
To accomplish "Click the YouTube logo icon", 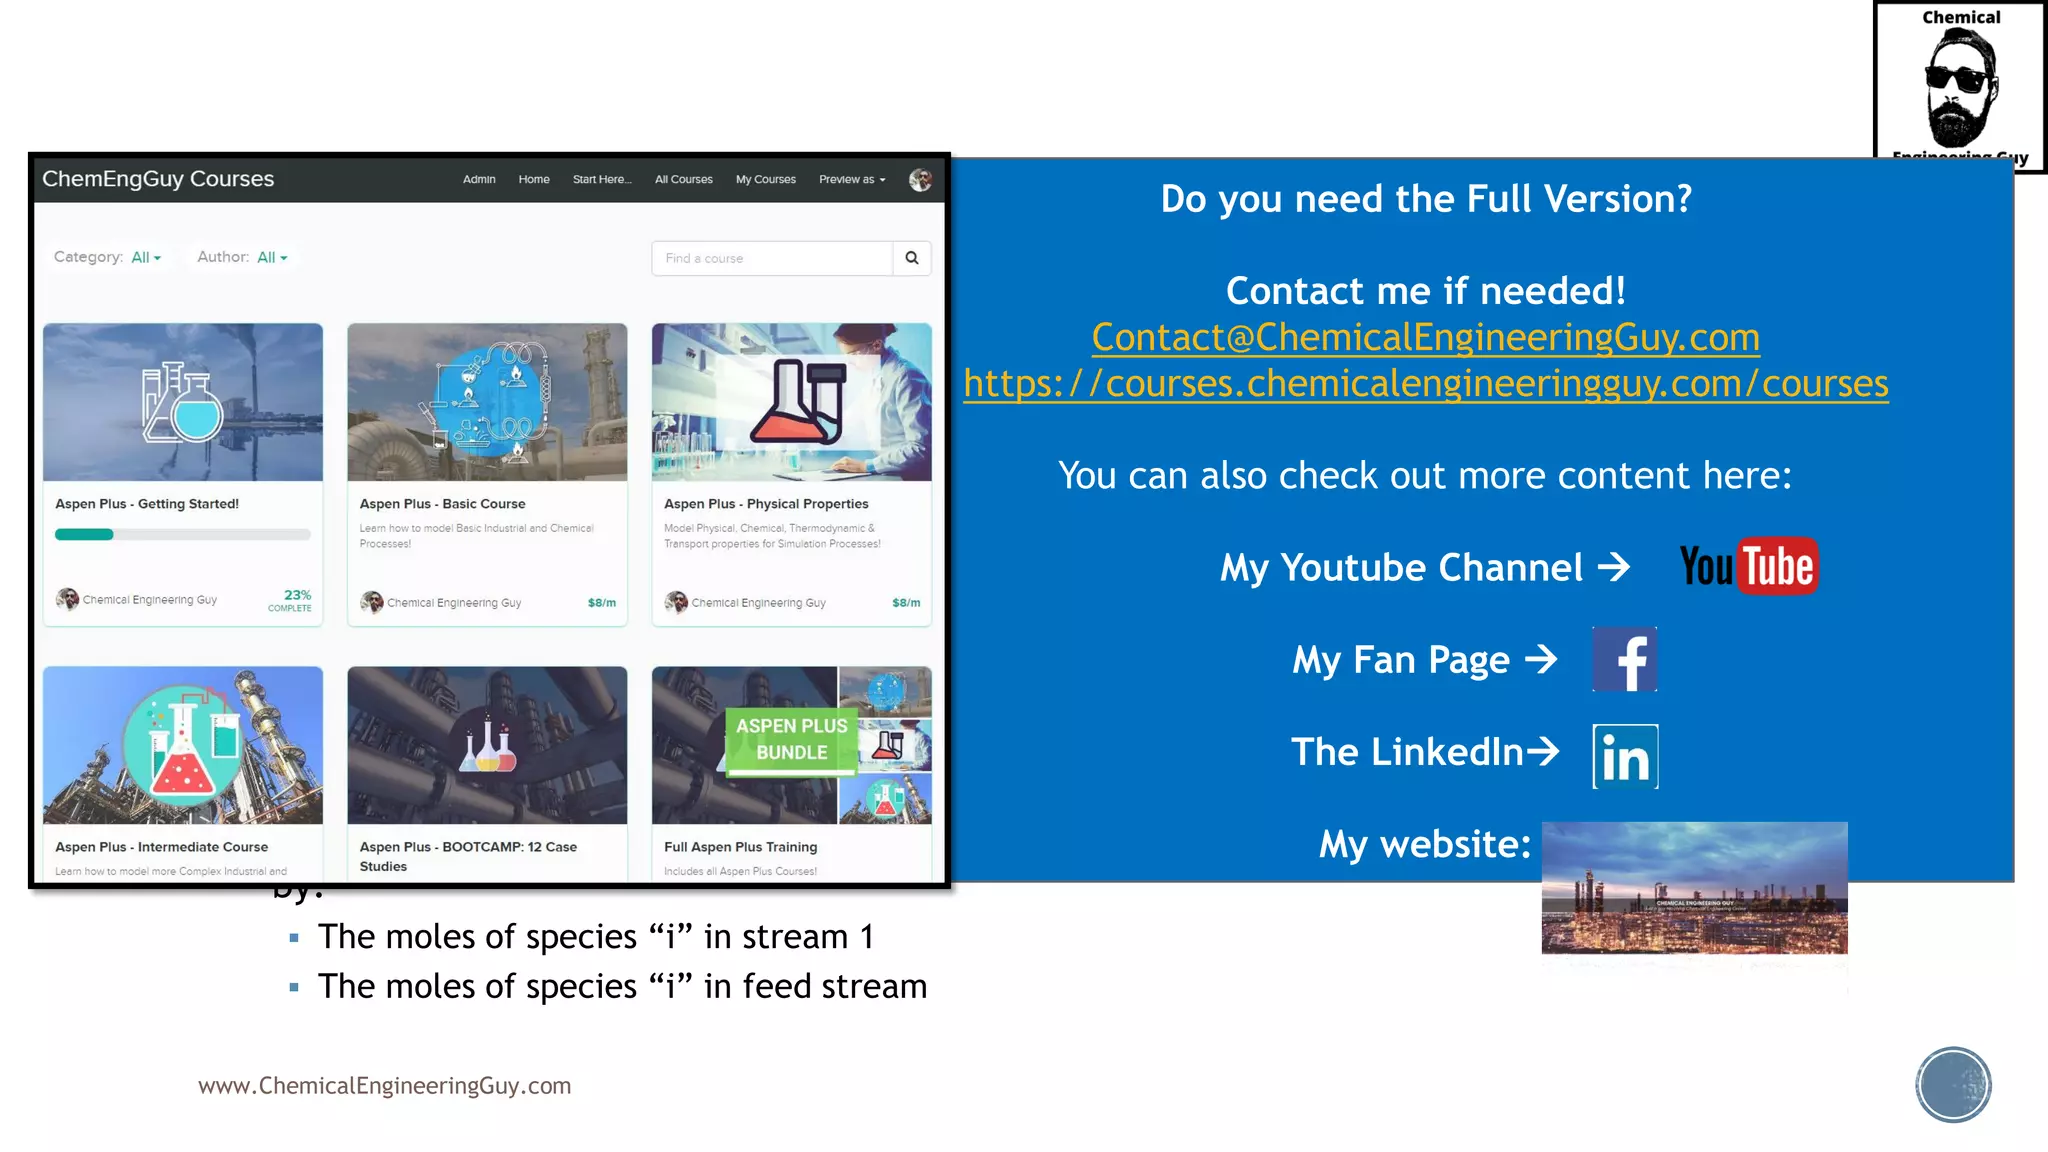I will 1748,567.
